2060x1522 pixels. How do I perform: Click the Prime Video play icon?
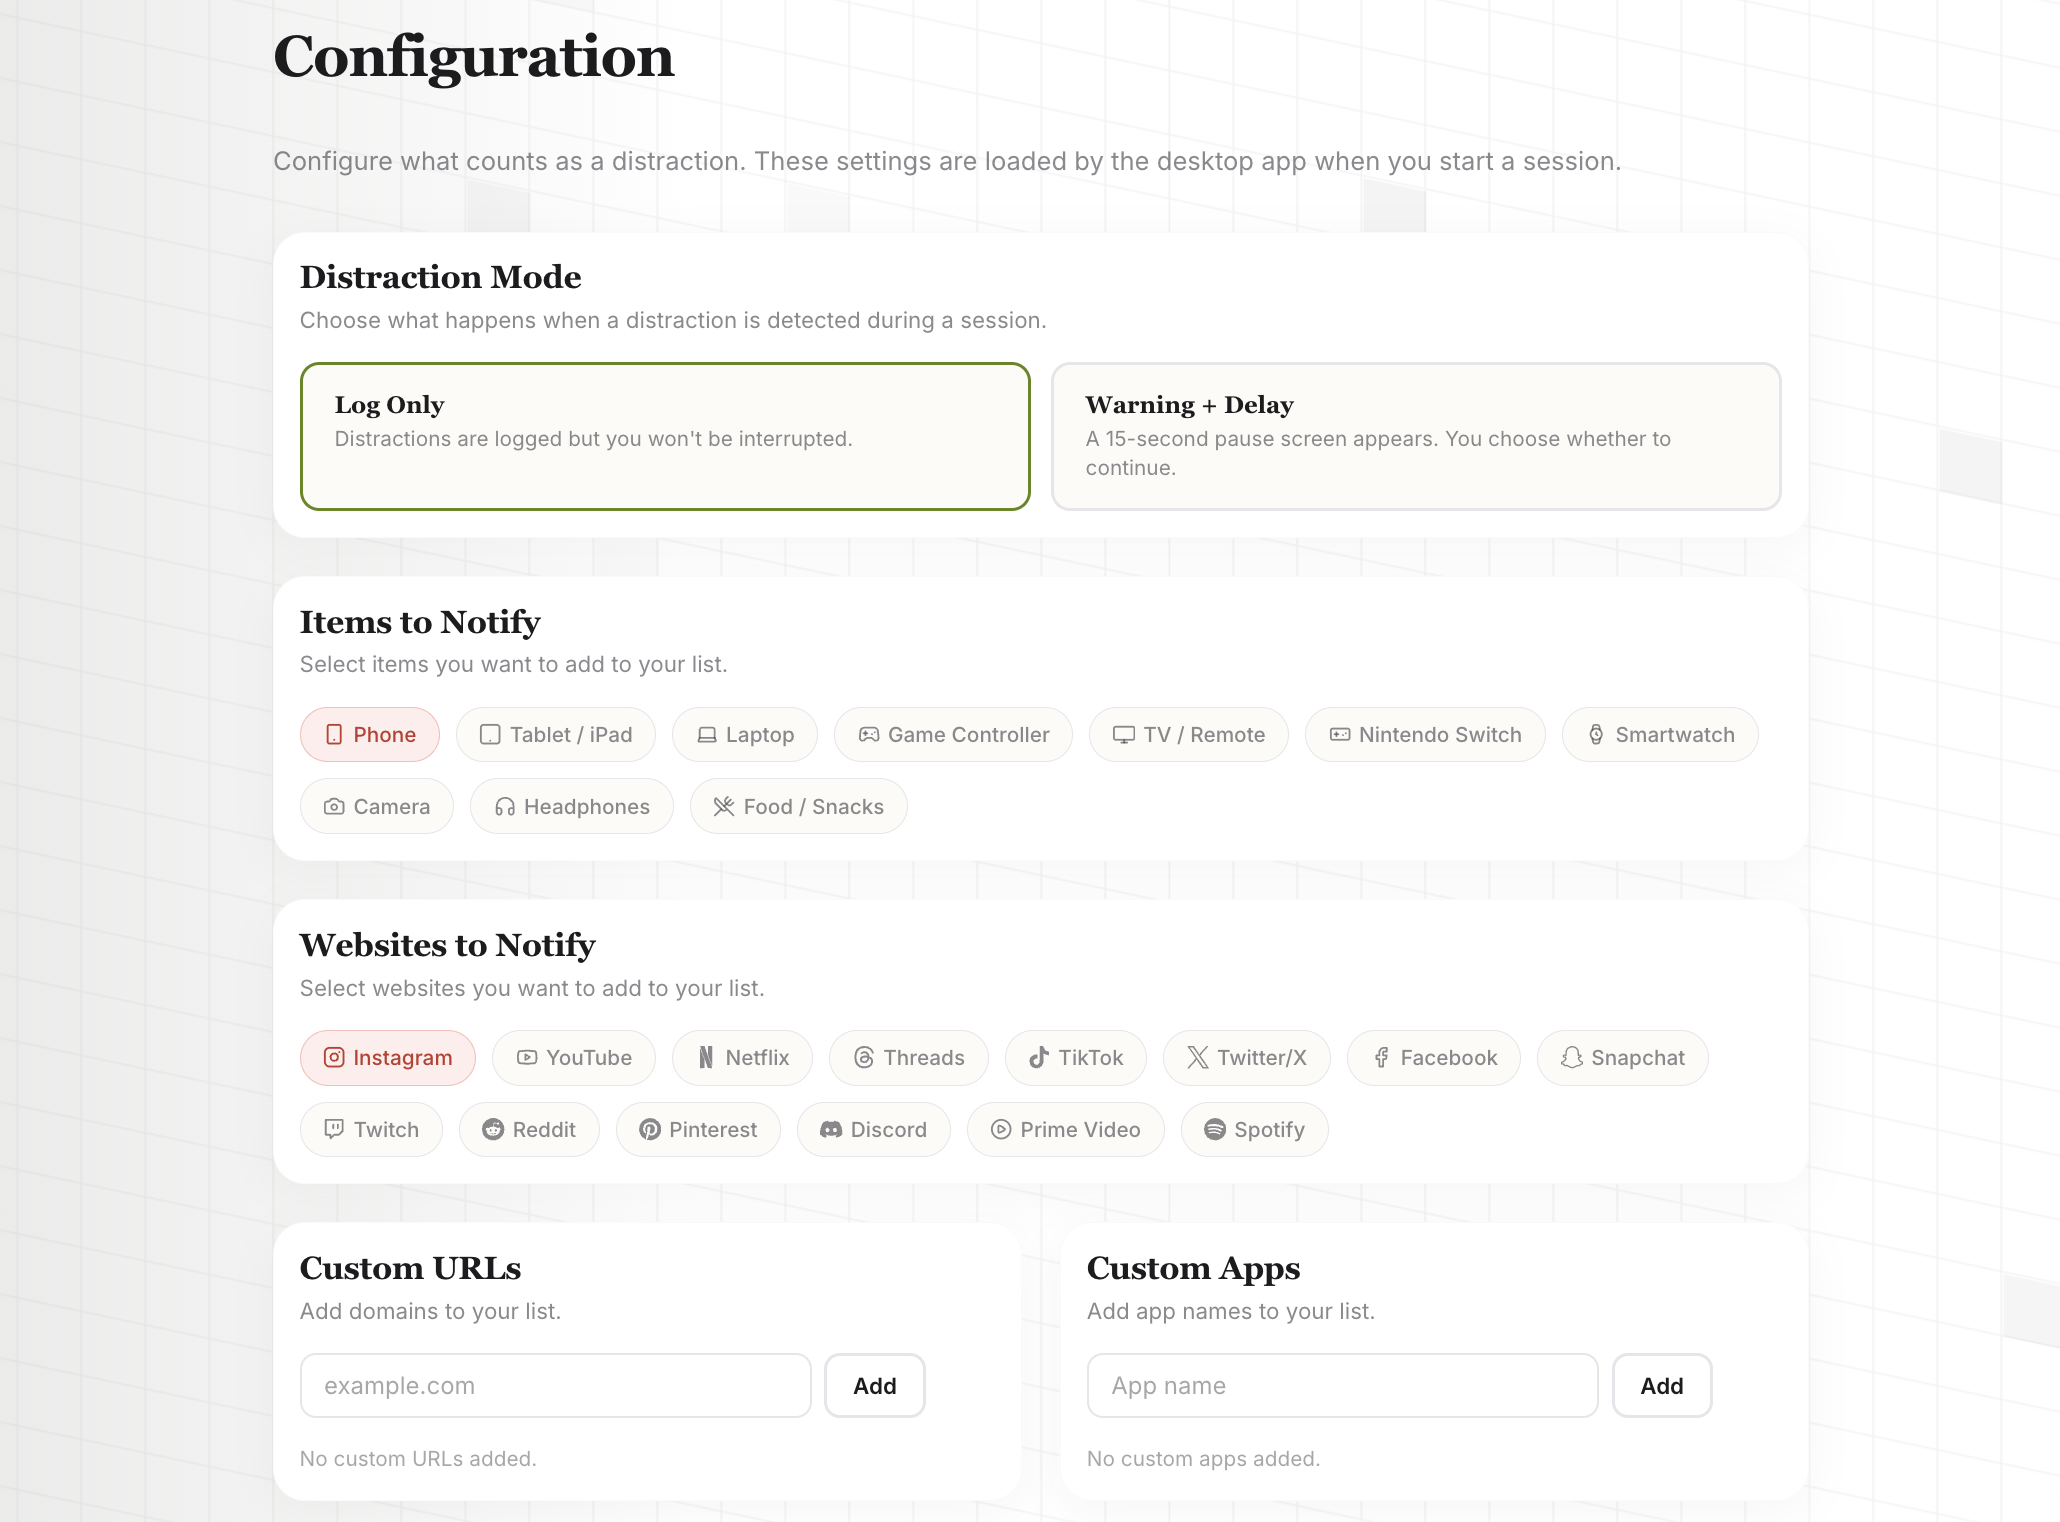[1001, 1130]
